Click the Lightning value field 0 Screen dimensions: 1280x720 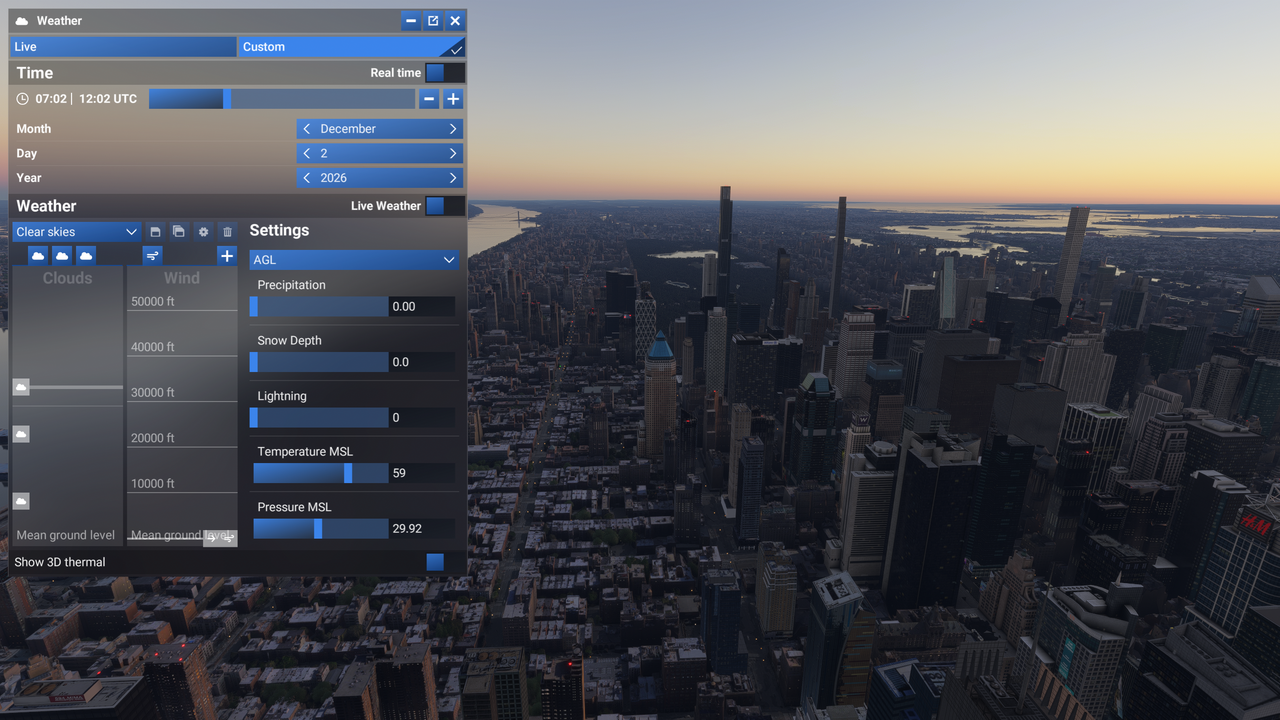pos(422,418)
